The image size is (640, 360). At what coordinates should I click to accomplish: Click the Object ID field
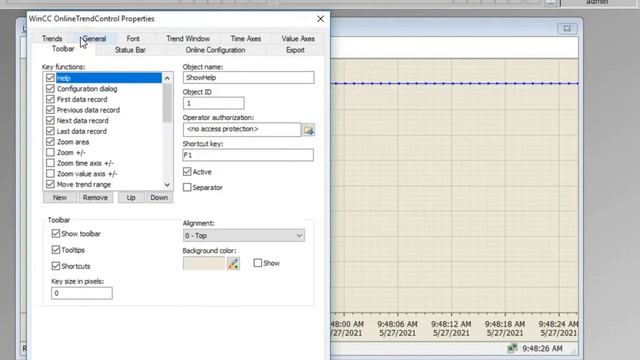coord(213,103)
